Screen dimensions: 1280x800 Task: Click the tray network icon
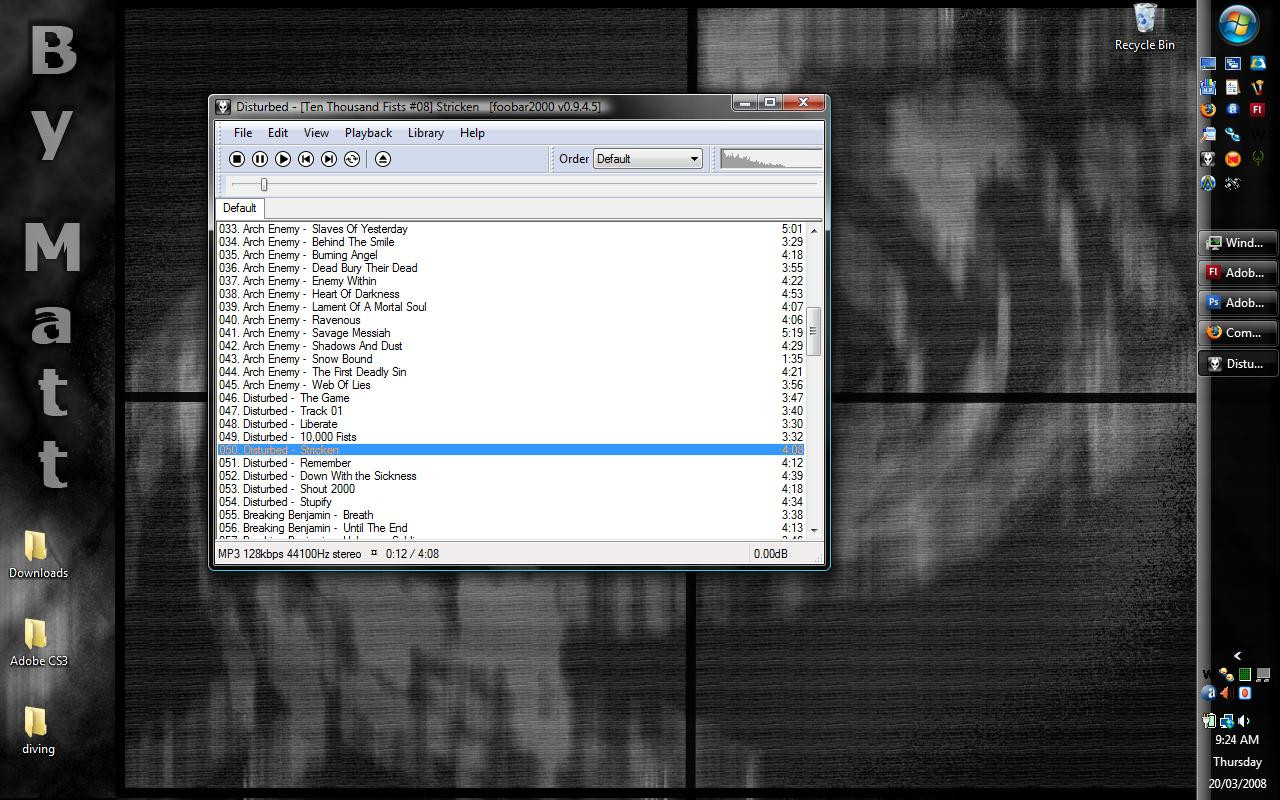click(1226, 720)
